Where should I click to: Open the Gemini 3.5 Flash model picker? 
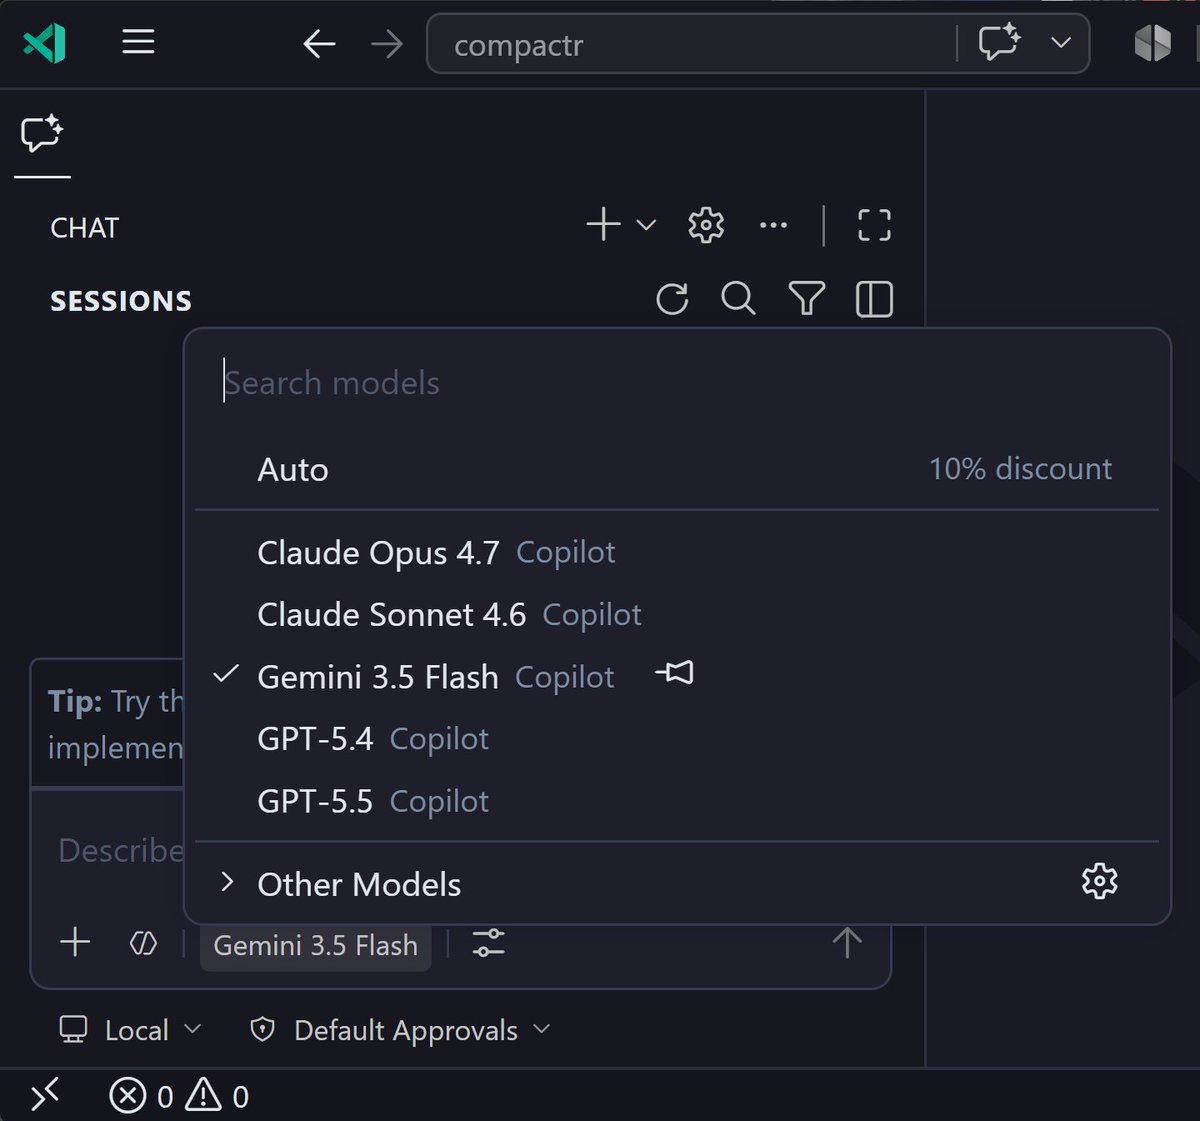(316, 945)
